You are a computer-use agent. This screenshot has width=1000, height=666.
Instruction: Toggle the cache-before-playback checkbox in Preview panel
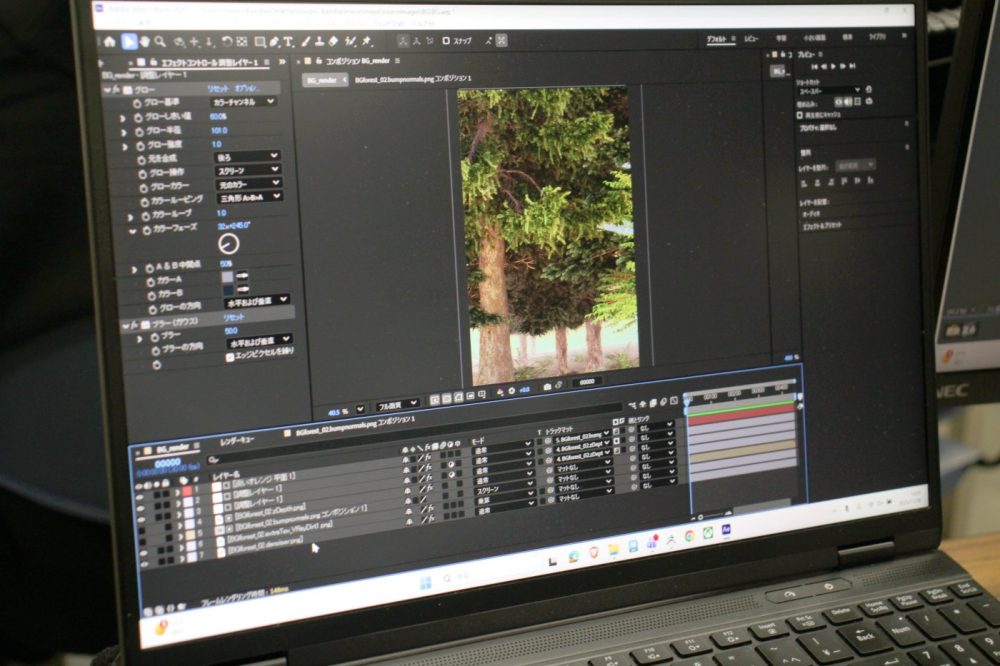pos(800,114)
